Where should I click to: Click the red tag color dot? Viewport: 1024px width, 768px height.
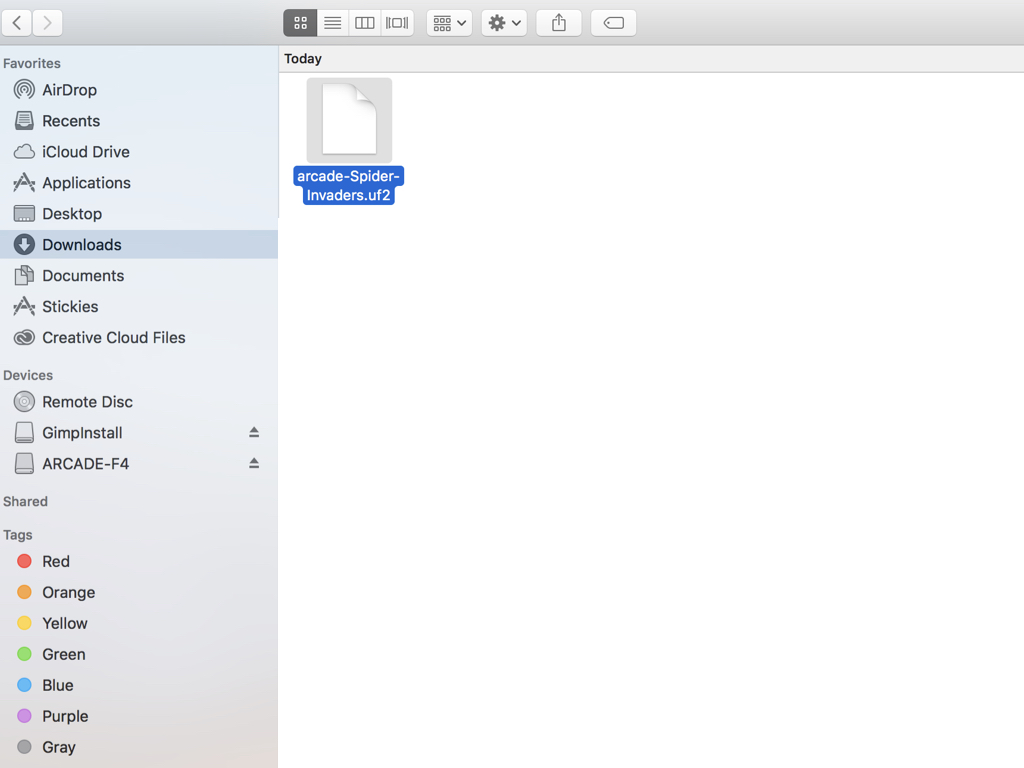24,561
